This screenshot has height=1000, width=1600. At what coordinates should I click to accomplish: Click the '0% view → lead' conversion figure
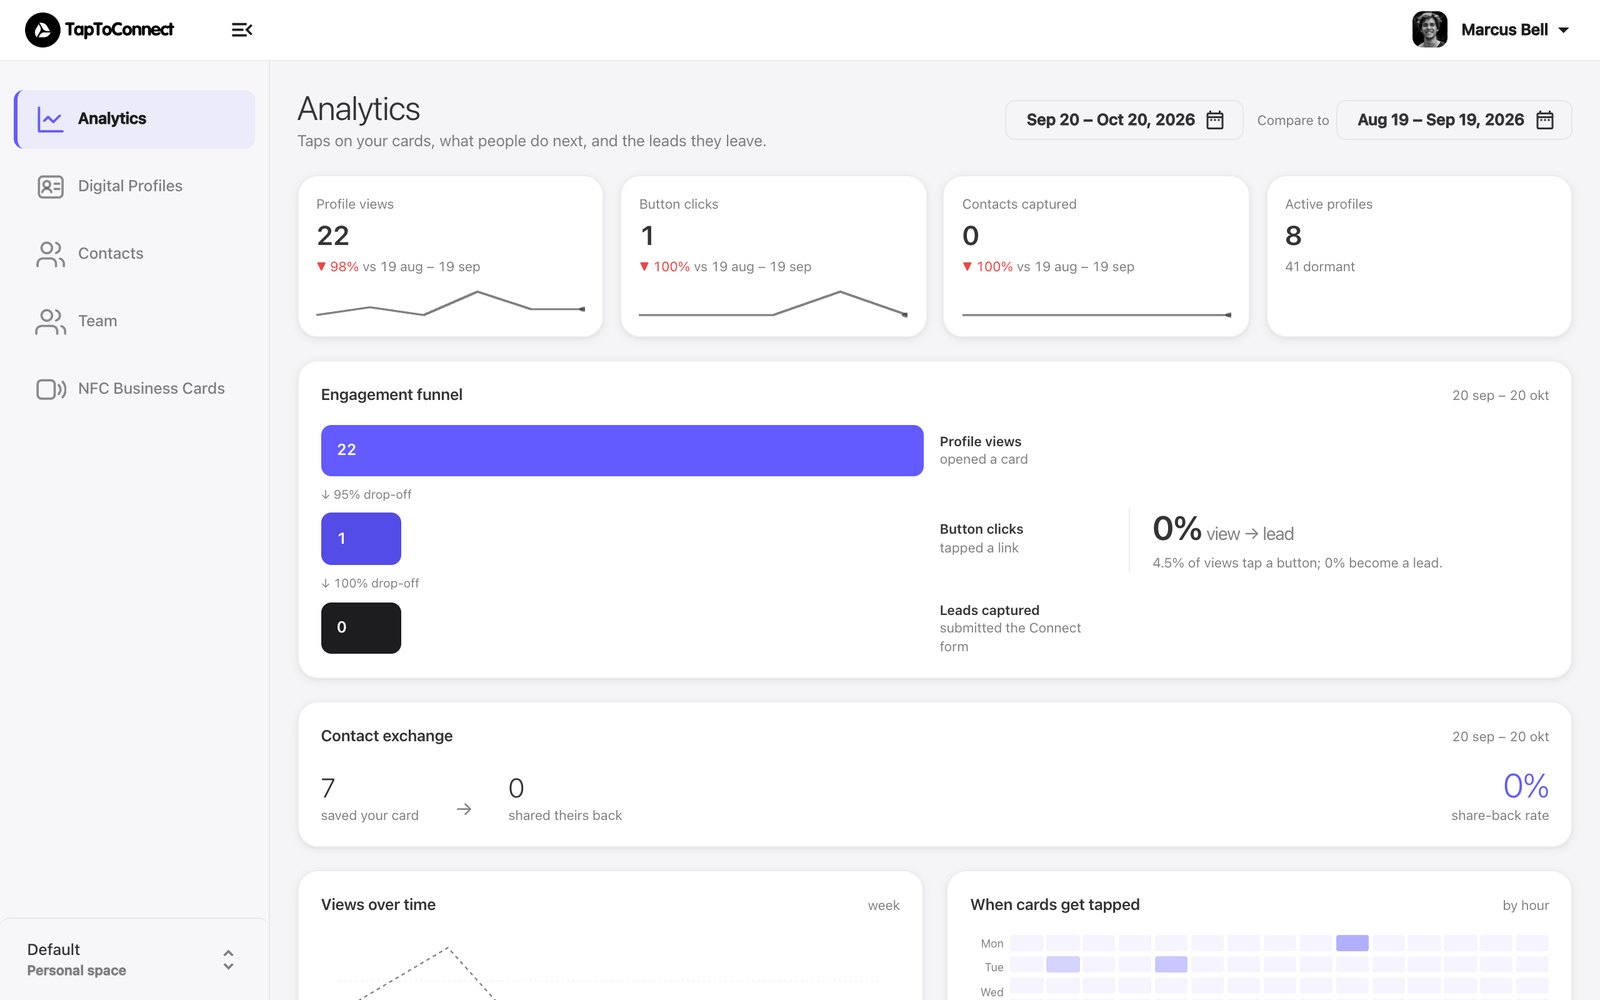pyautogui.click(x=1223, y=529)
